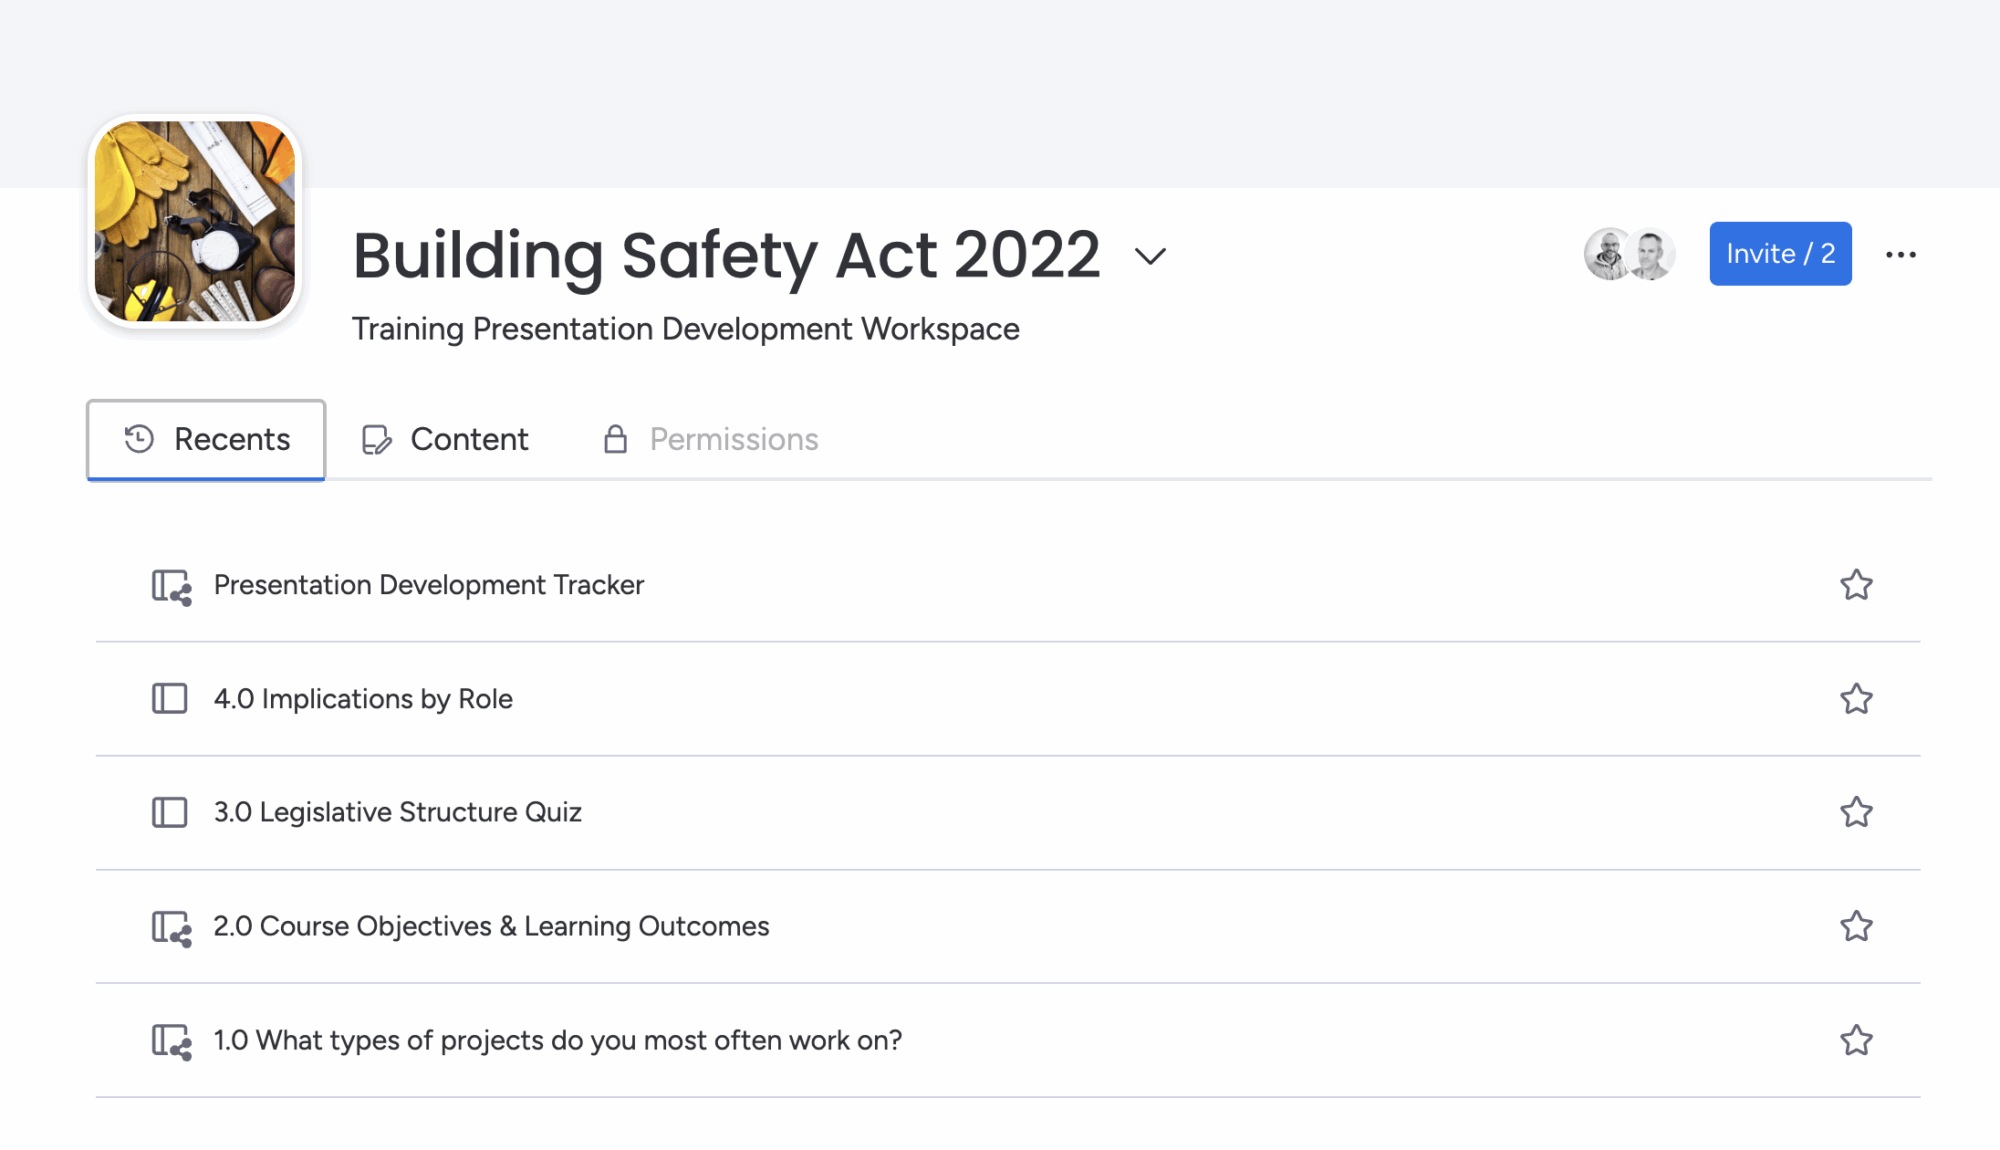Screen dimensions: 2000x1150
Task: Favorite the Presentation Development Tracker with star
Action: (1856, 585)
